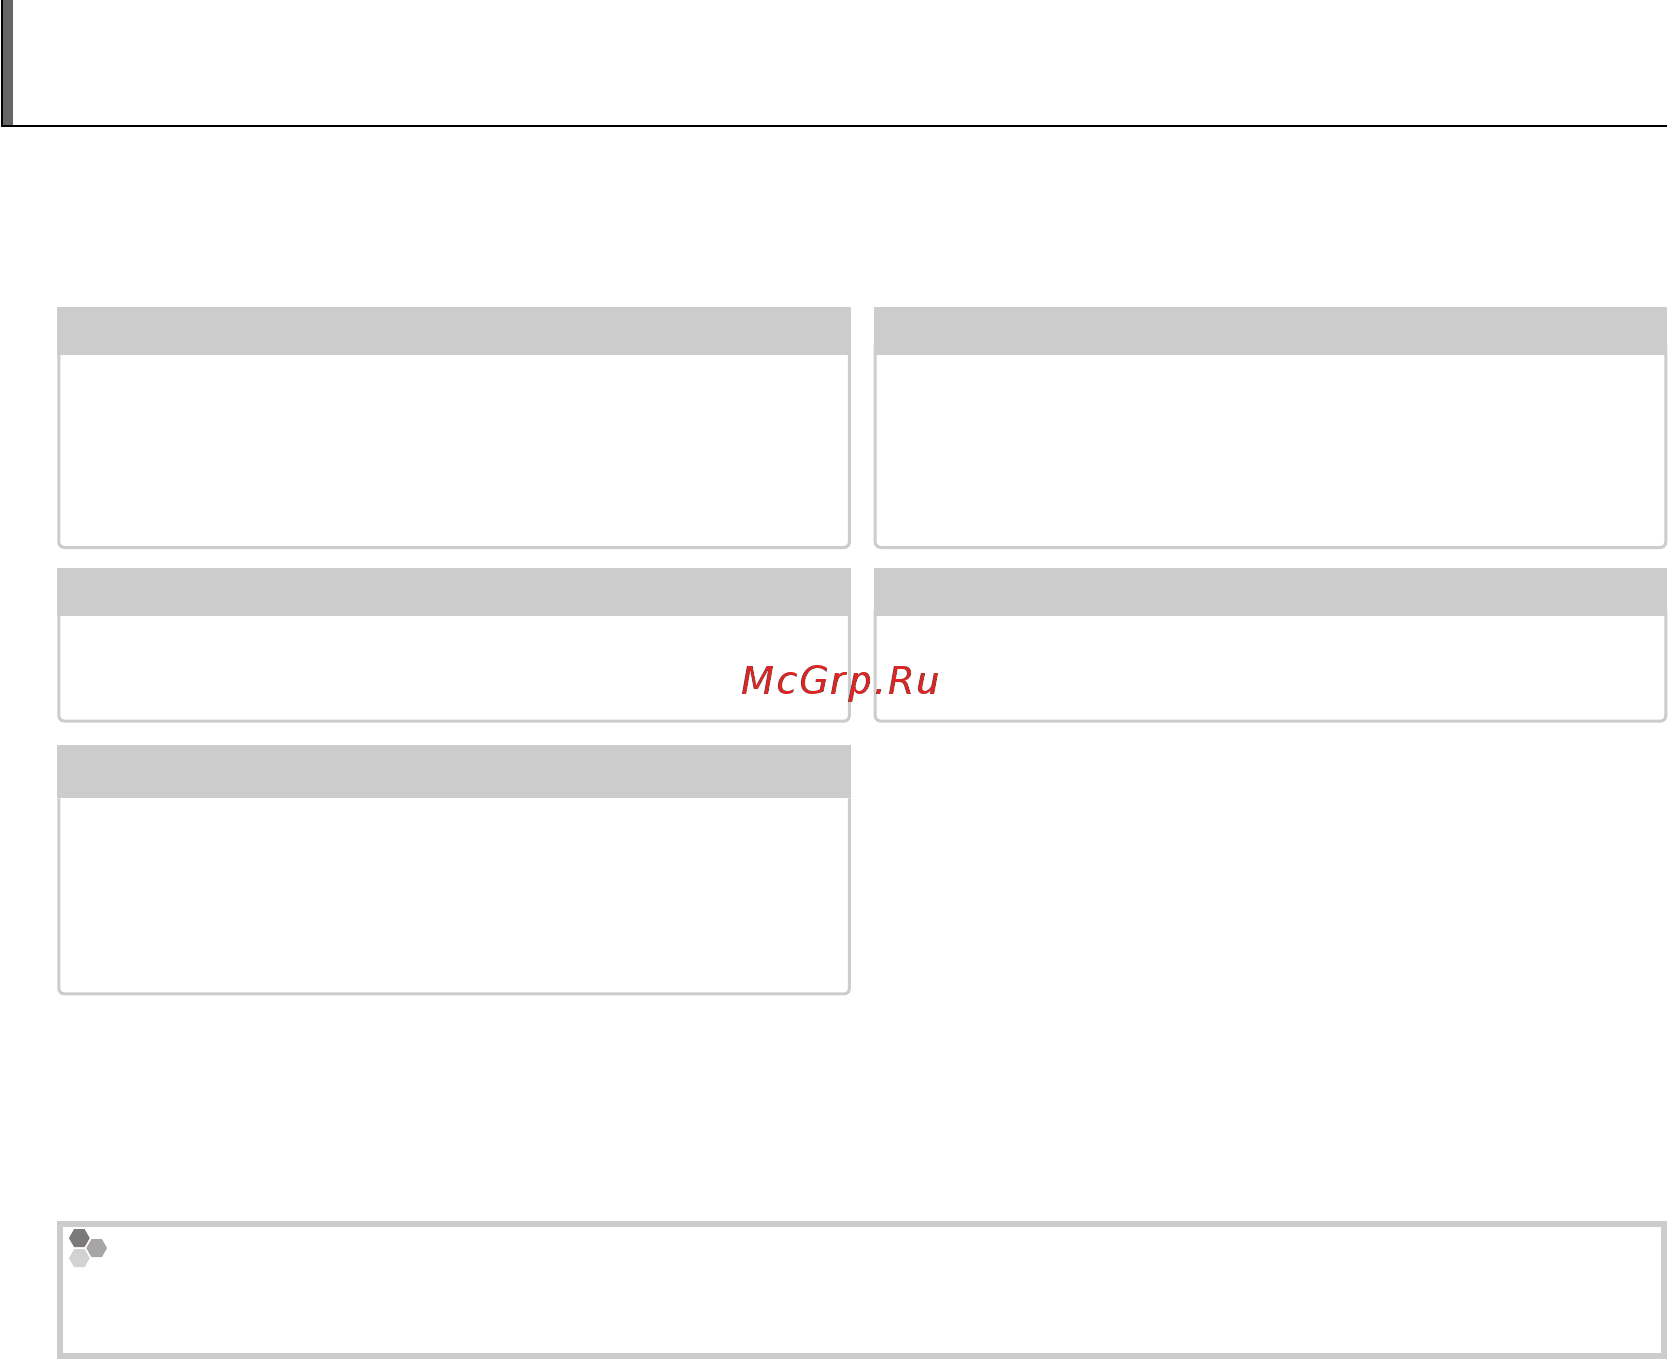Screen dimensions: 1668x1359
Task: Click inside the bottom-left box body
Action: pyautogui.click(x=454, y=895)
